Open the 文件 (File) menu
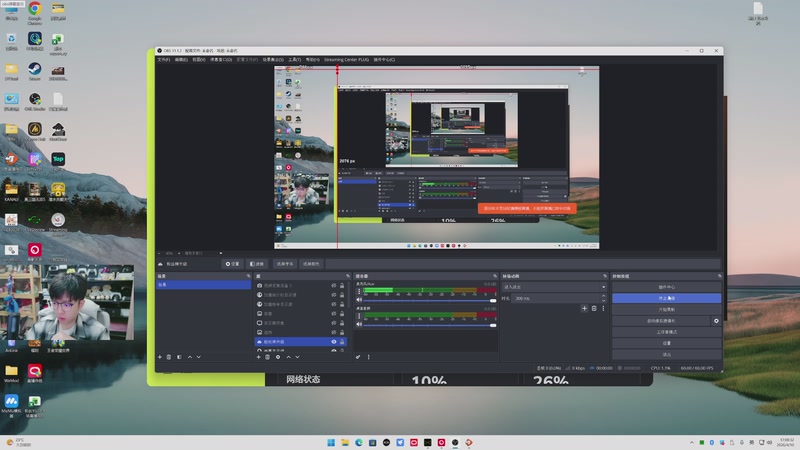 pyautogui.click(x=164, y=59)
